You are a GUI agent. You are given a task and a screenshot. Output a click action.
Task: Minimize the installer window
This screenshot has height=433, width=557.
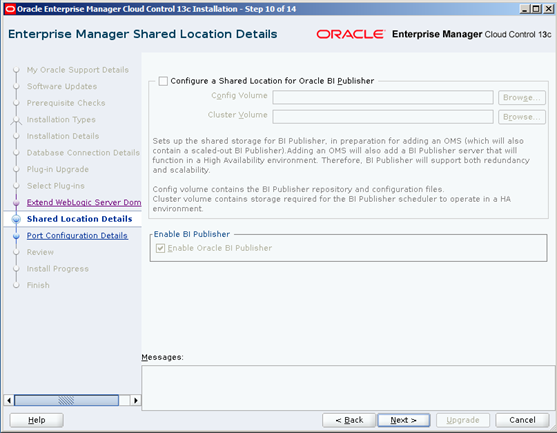tap(525, 9)
